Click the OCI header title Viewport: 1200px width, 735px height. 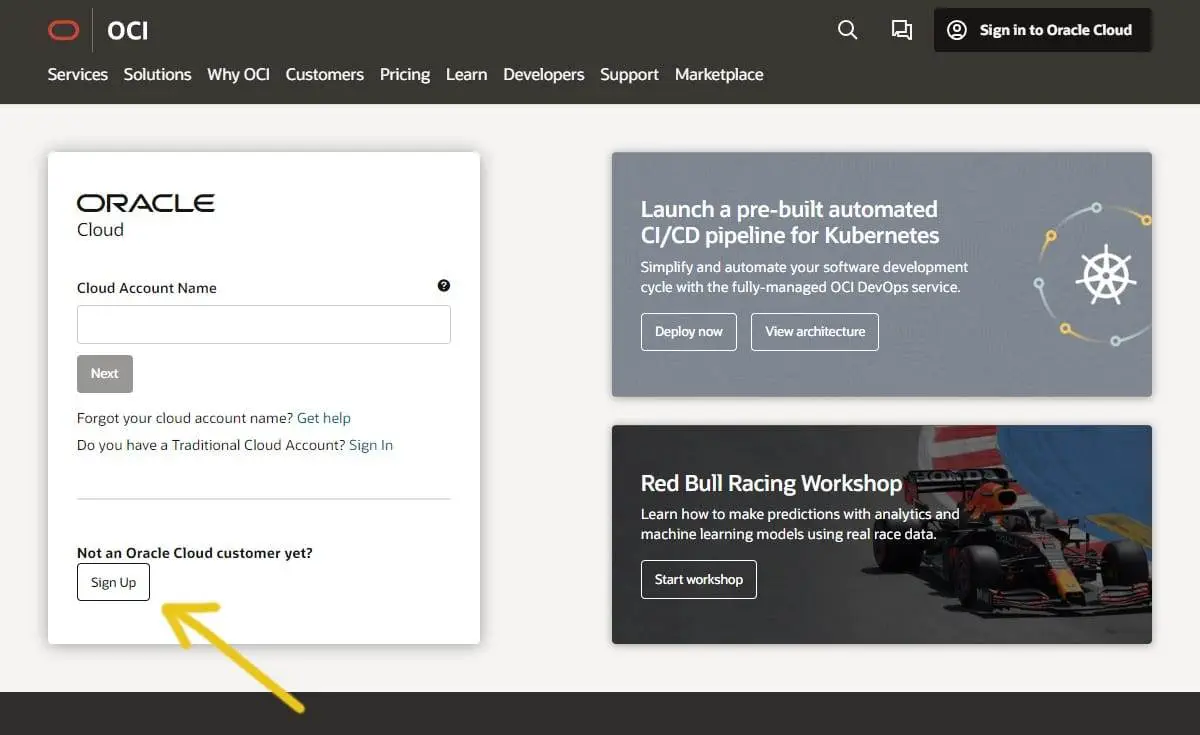[x=127, y=31]
